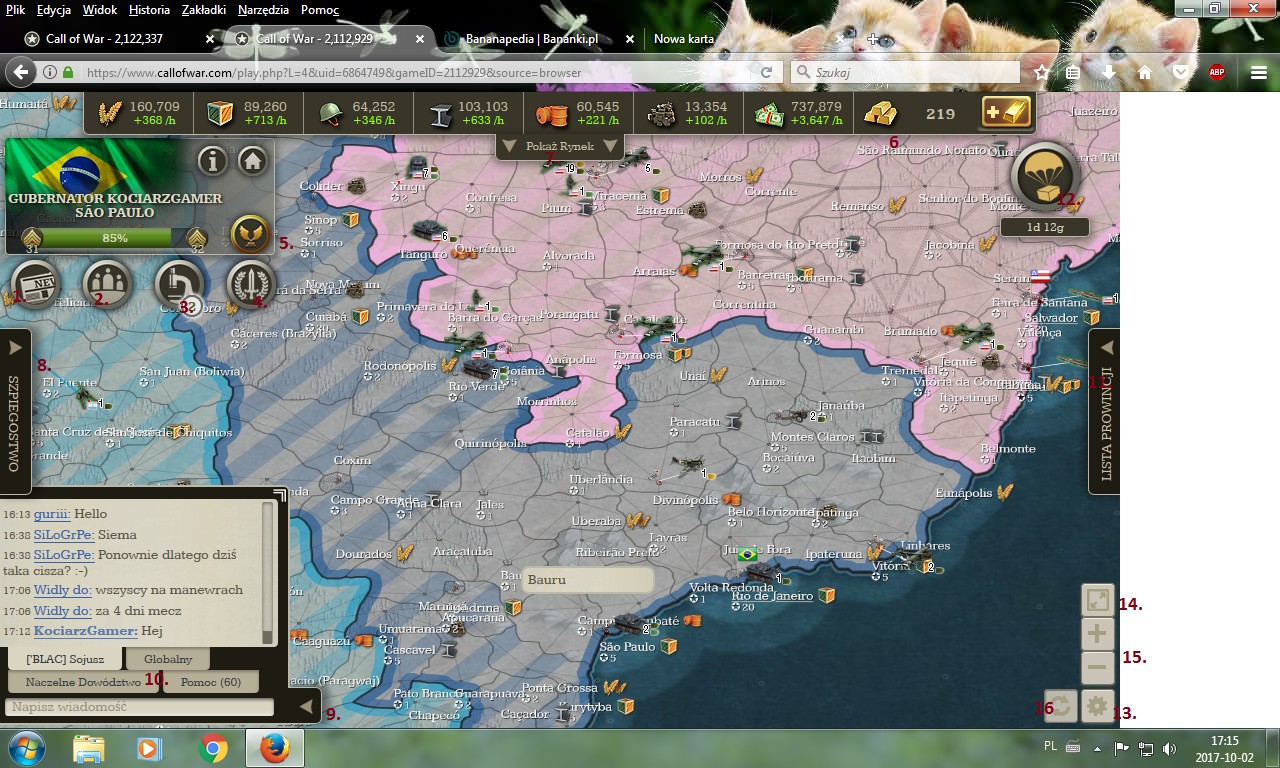
Task: Click the rare materials resource icon
Action: coord(661,114)
